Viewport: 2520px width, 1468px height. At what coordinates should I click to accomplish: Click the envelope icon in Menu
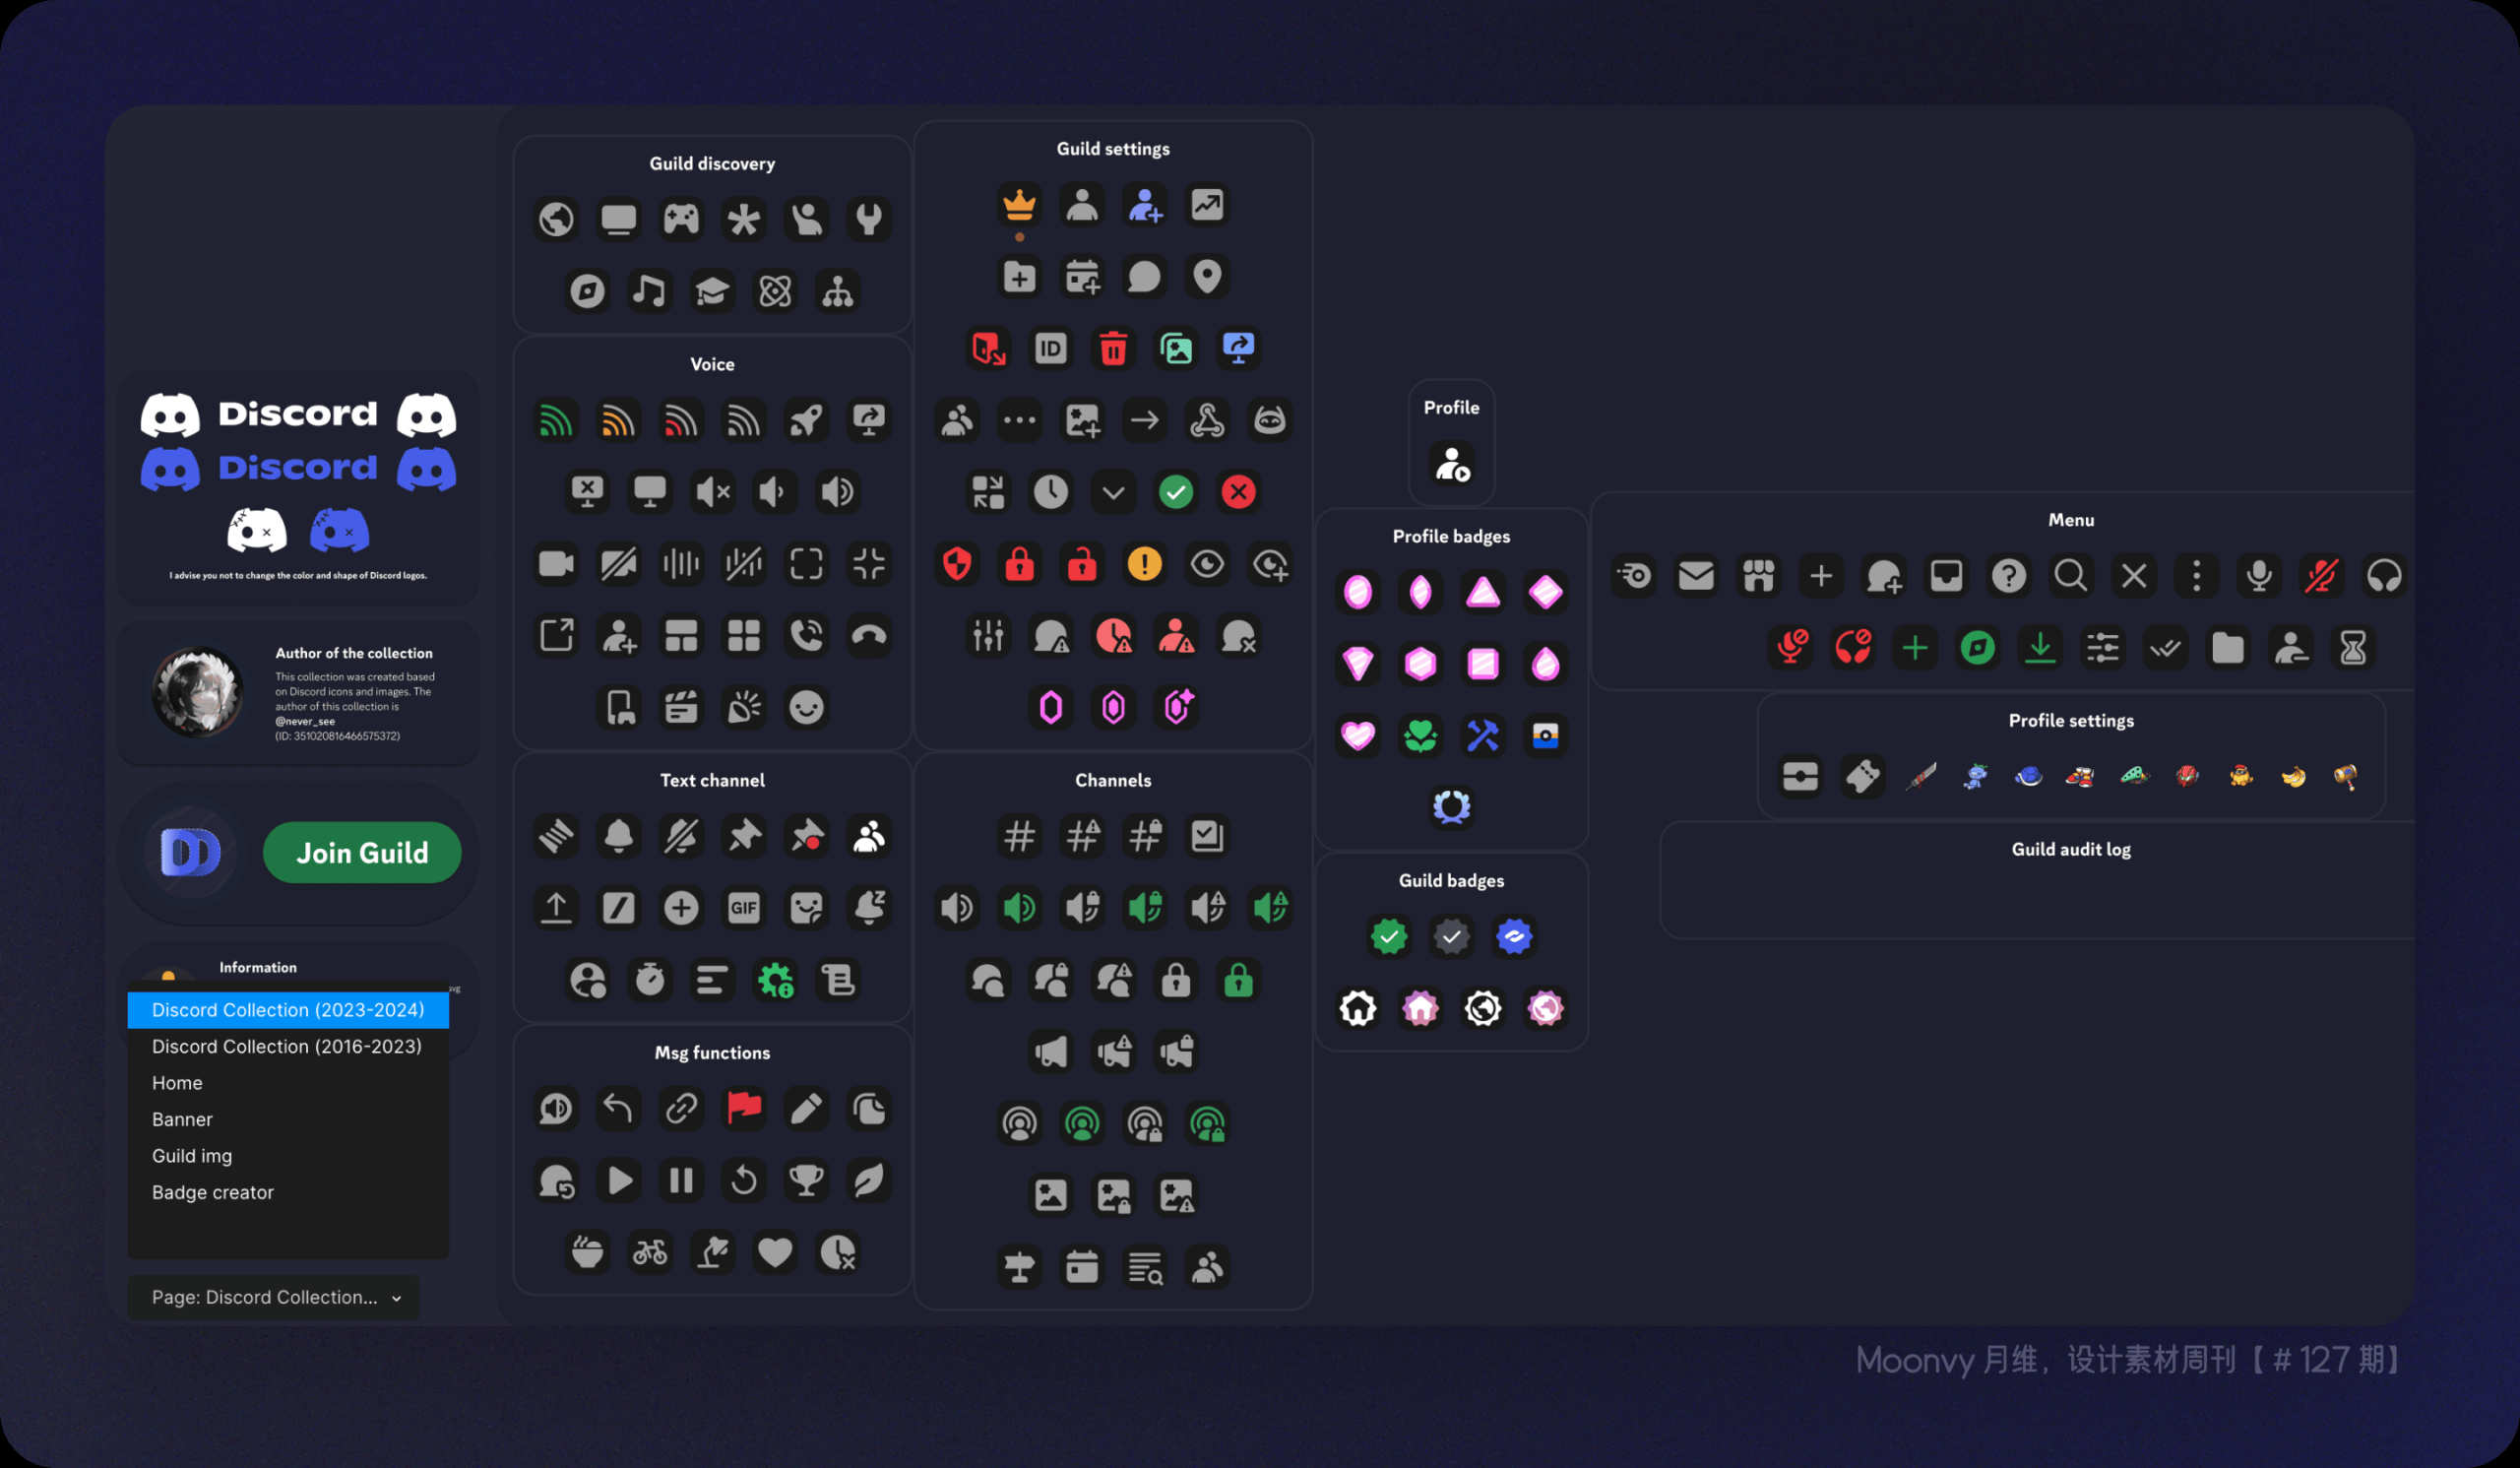(x=1696, y=576)
